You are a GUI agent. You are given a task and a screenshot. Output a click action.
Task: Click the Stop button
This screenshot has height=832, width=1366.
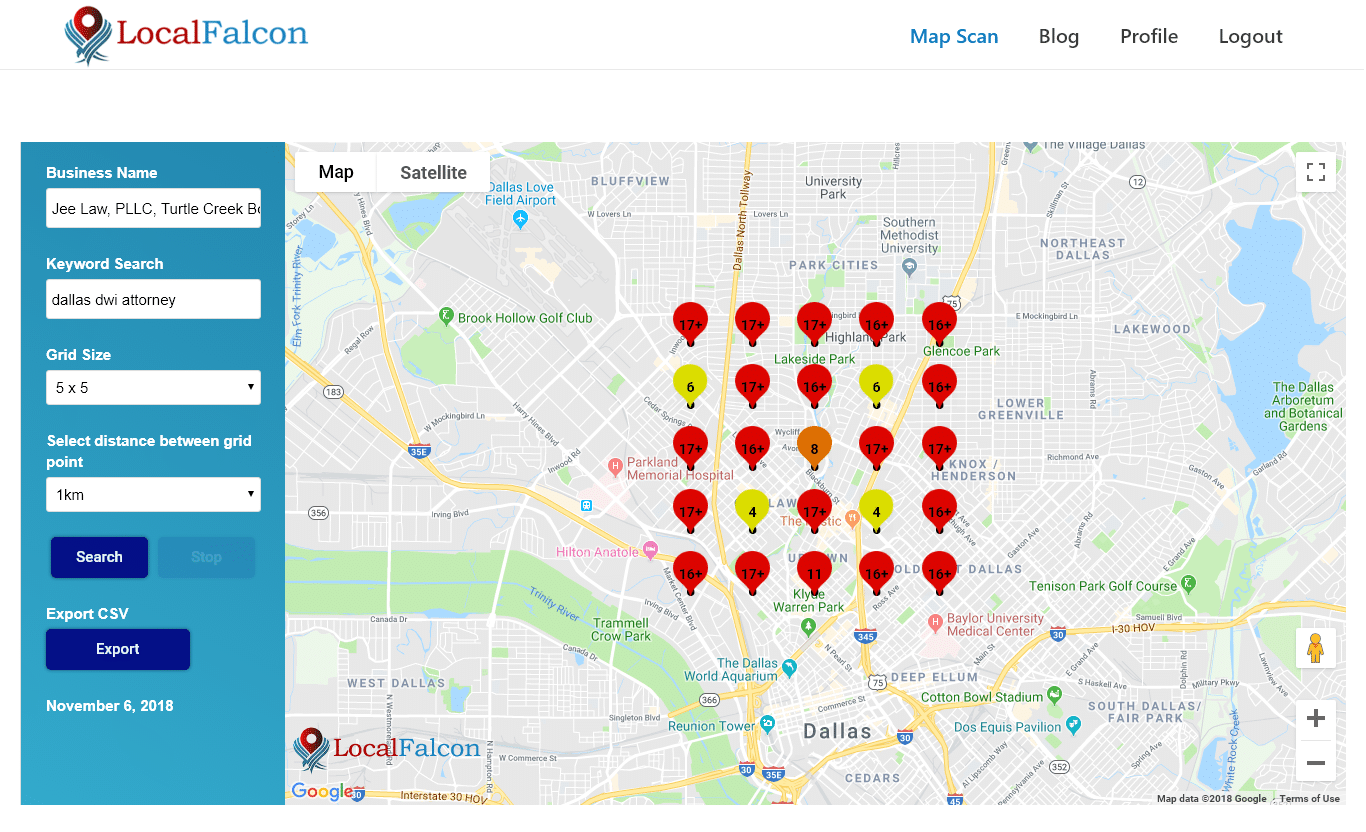pyautogui.click(x=206, y=557)
